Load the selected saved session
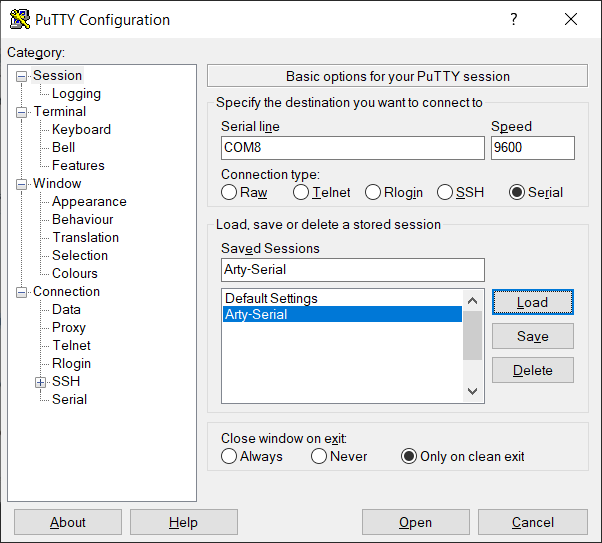602x543 pixels. tap(533, 302)
